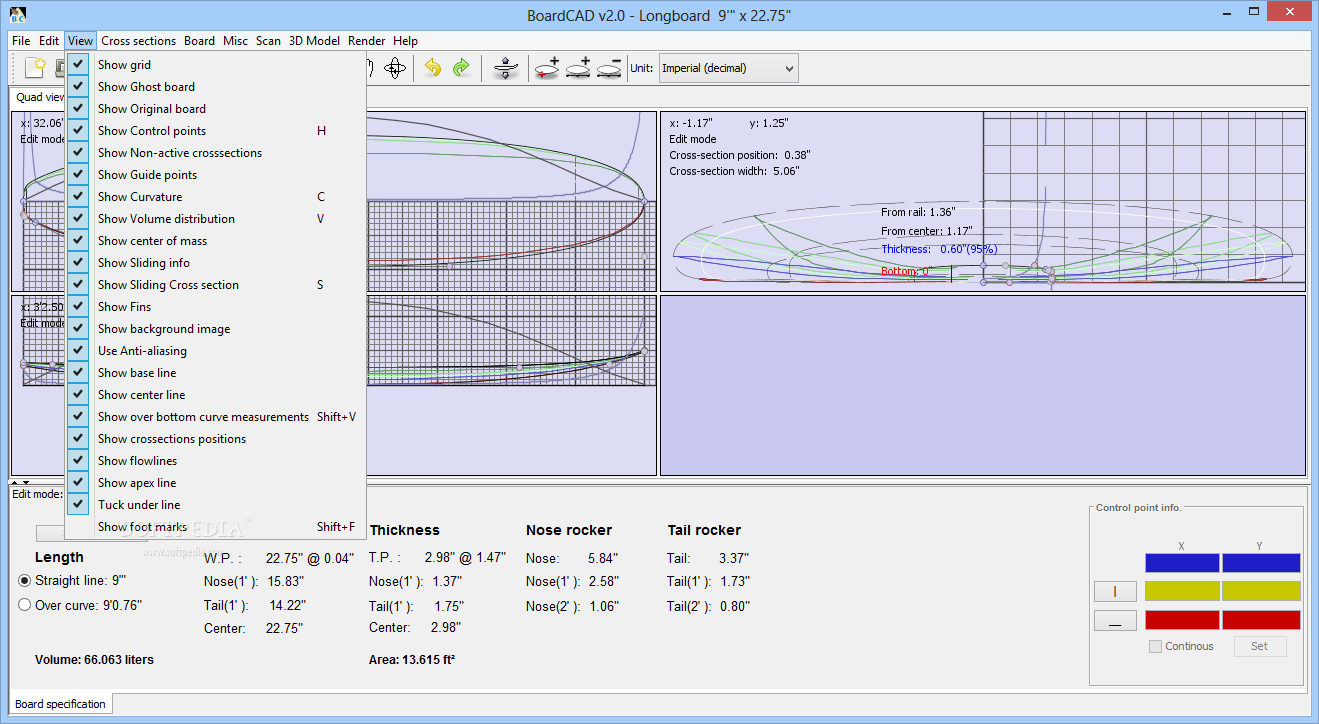This screenshot has width=1319, height=724.
Task: Toggle Tuck under line
Action: [216, 505]
